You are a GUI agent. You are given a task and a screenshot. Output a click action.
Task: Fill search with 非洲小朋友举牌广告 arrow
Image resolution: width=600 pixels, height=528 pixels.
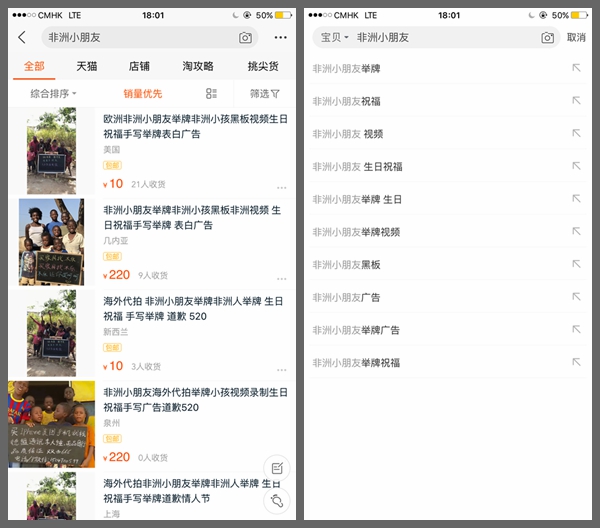[x=576, y=329]
